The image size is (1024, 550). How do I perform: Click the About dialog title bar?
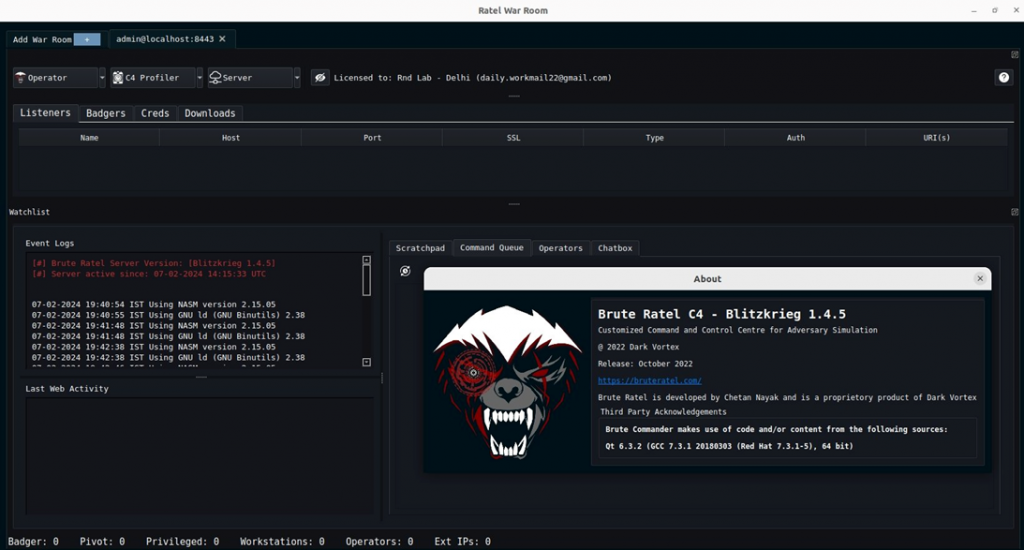[707, 279]
